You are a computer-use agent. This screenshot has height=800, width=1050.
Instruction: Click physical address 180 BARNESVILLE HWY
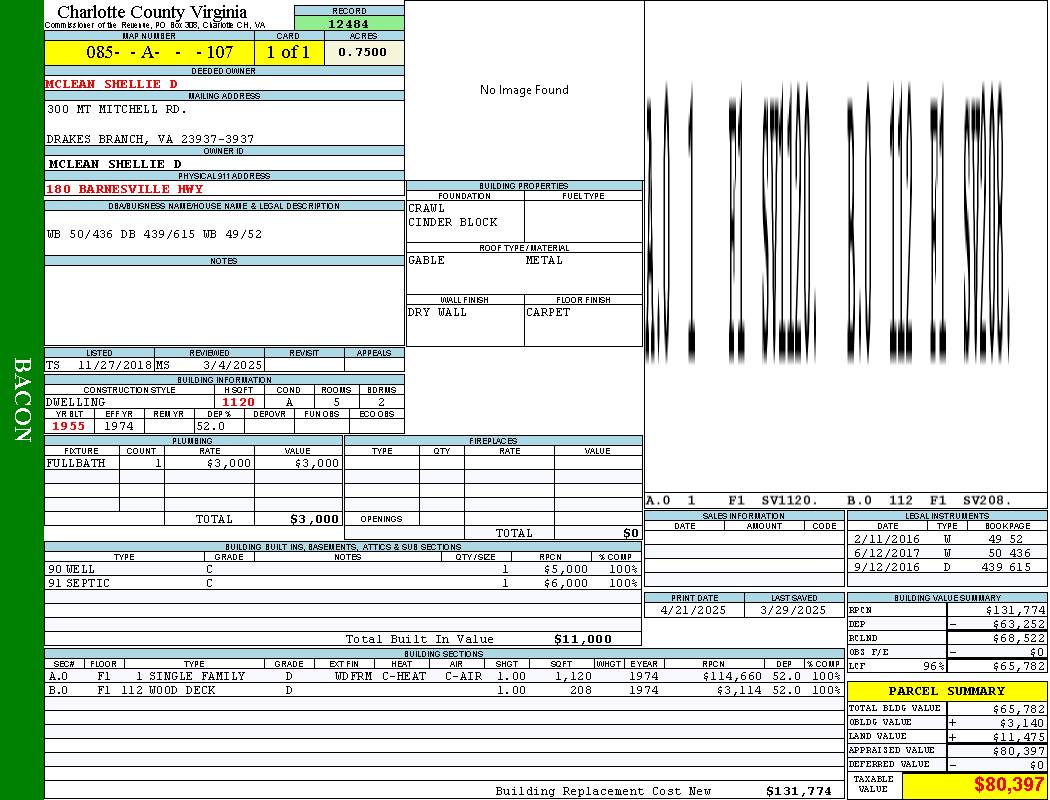point(124,189)
